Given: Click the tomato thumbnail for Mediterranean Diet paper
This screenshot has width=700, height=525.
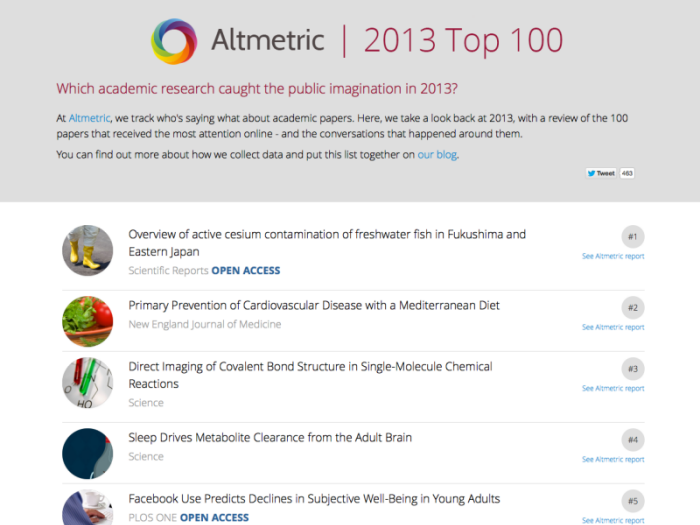Looking at the screenshot, I should [x=88, y=321].
